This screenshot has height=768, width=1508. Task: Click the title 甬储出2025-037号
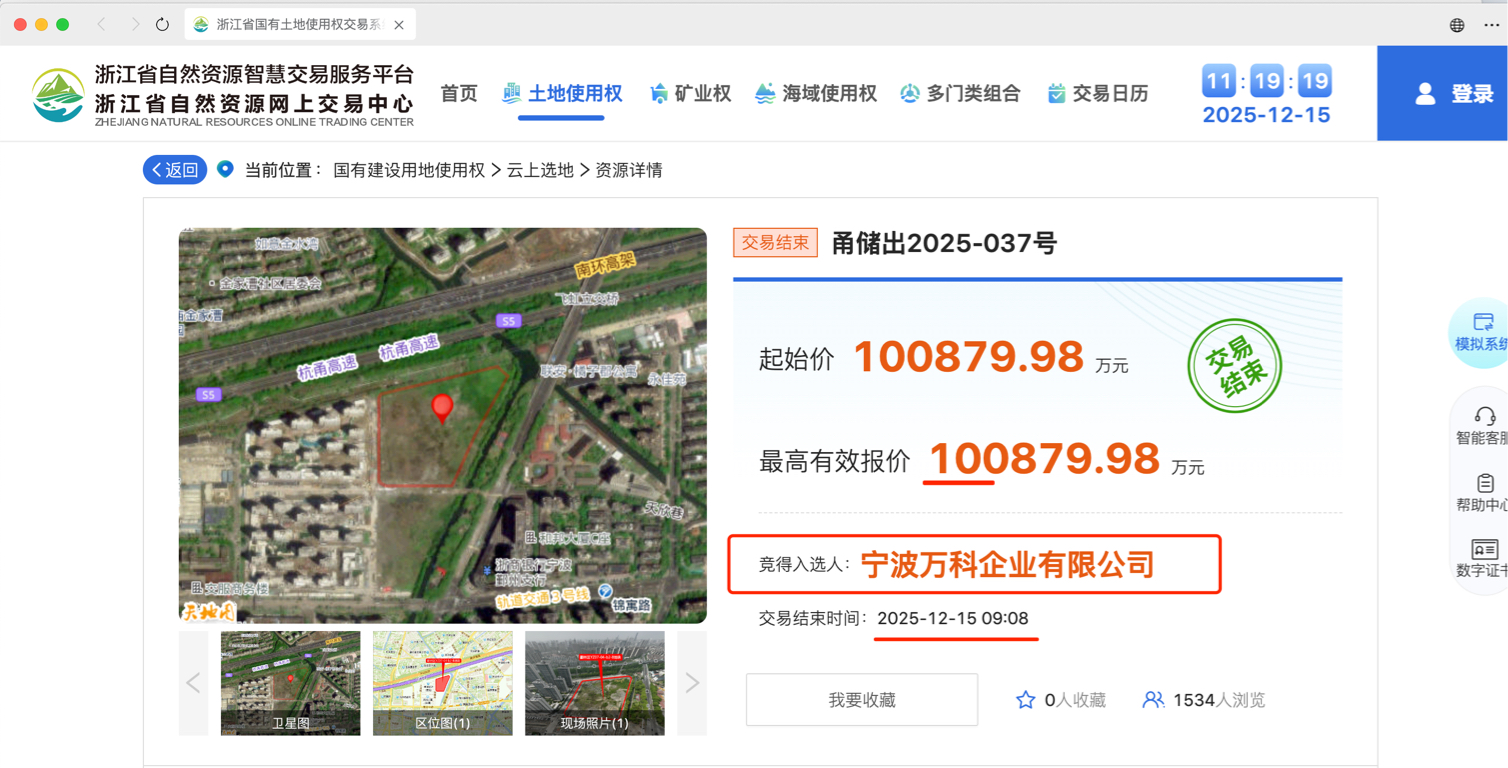coord(944,243)
